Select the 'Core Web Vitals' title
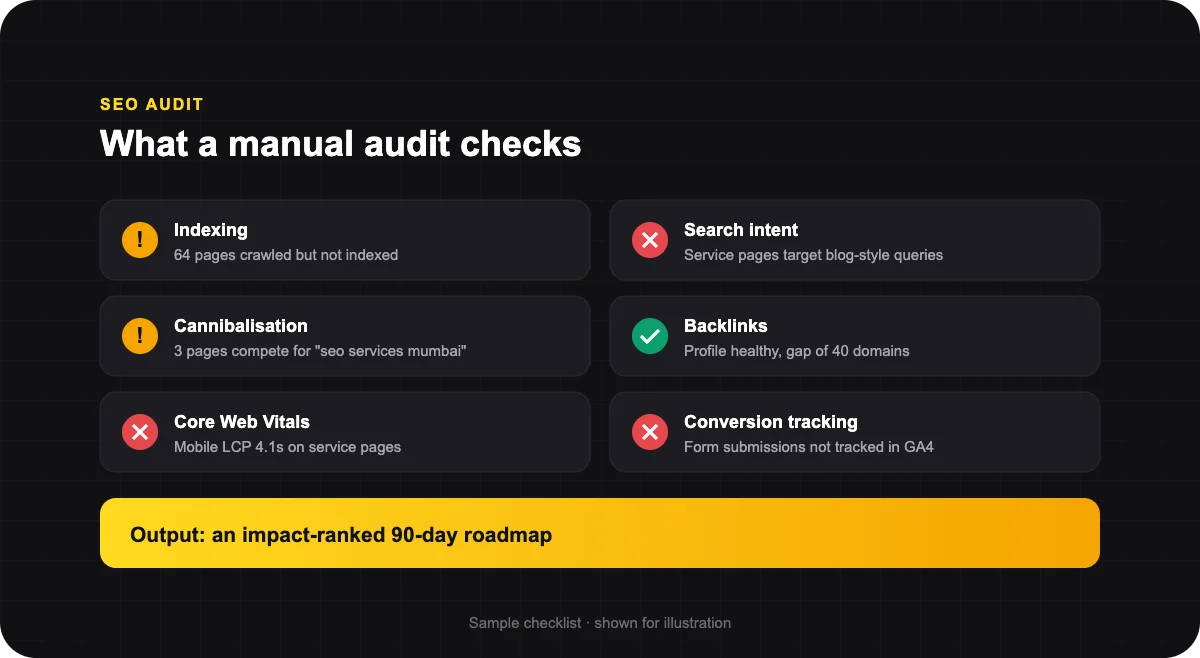The image size is (1200, 658). click(x=242, y=422)
